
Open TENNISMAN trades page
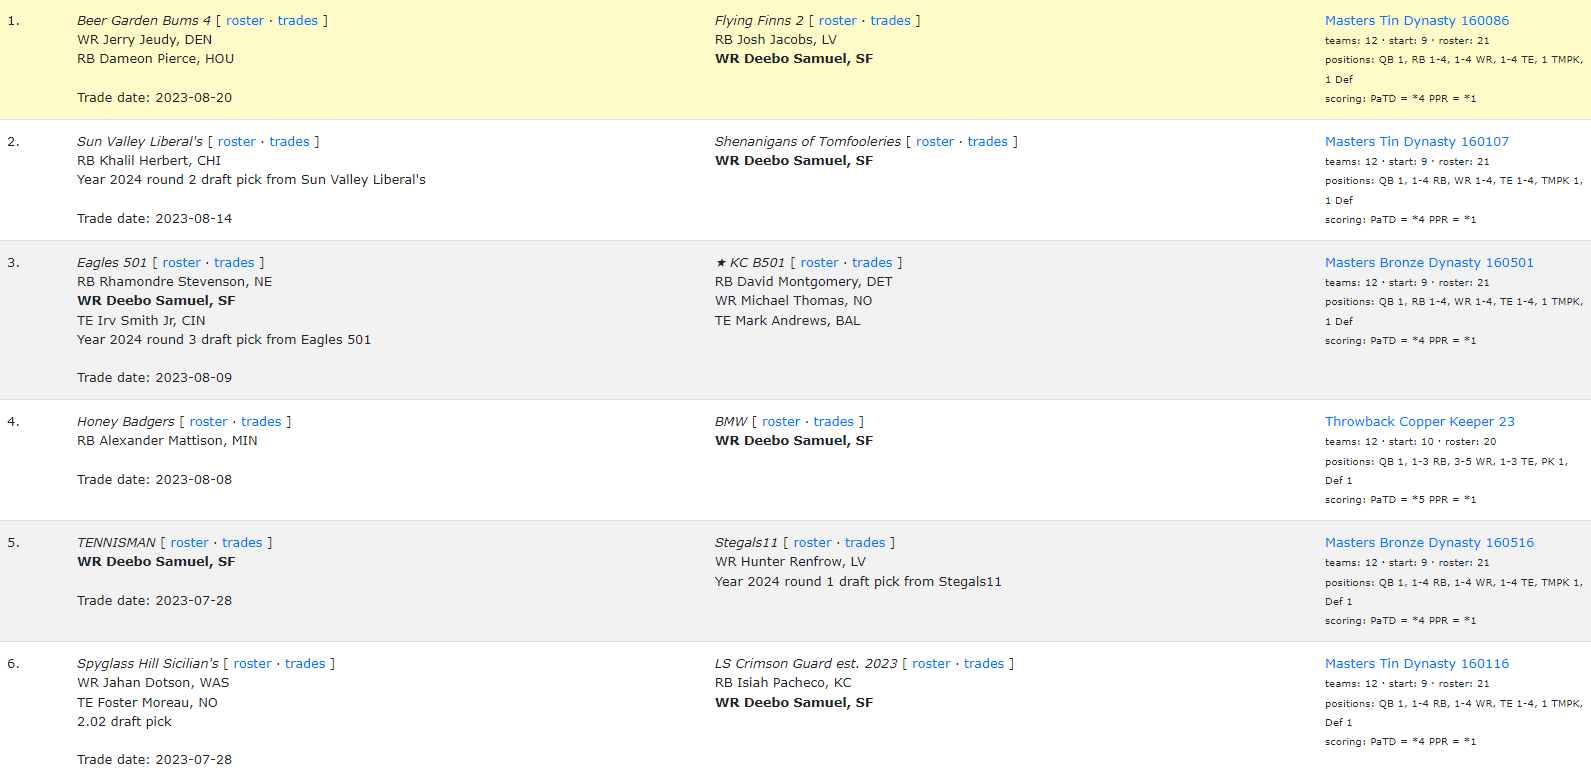tap(242, 542)
